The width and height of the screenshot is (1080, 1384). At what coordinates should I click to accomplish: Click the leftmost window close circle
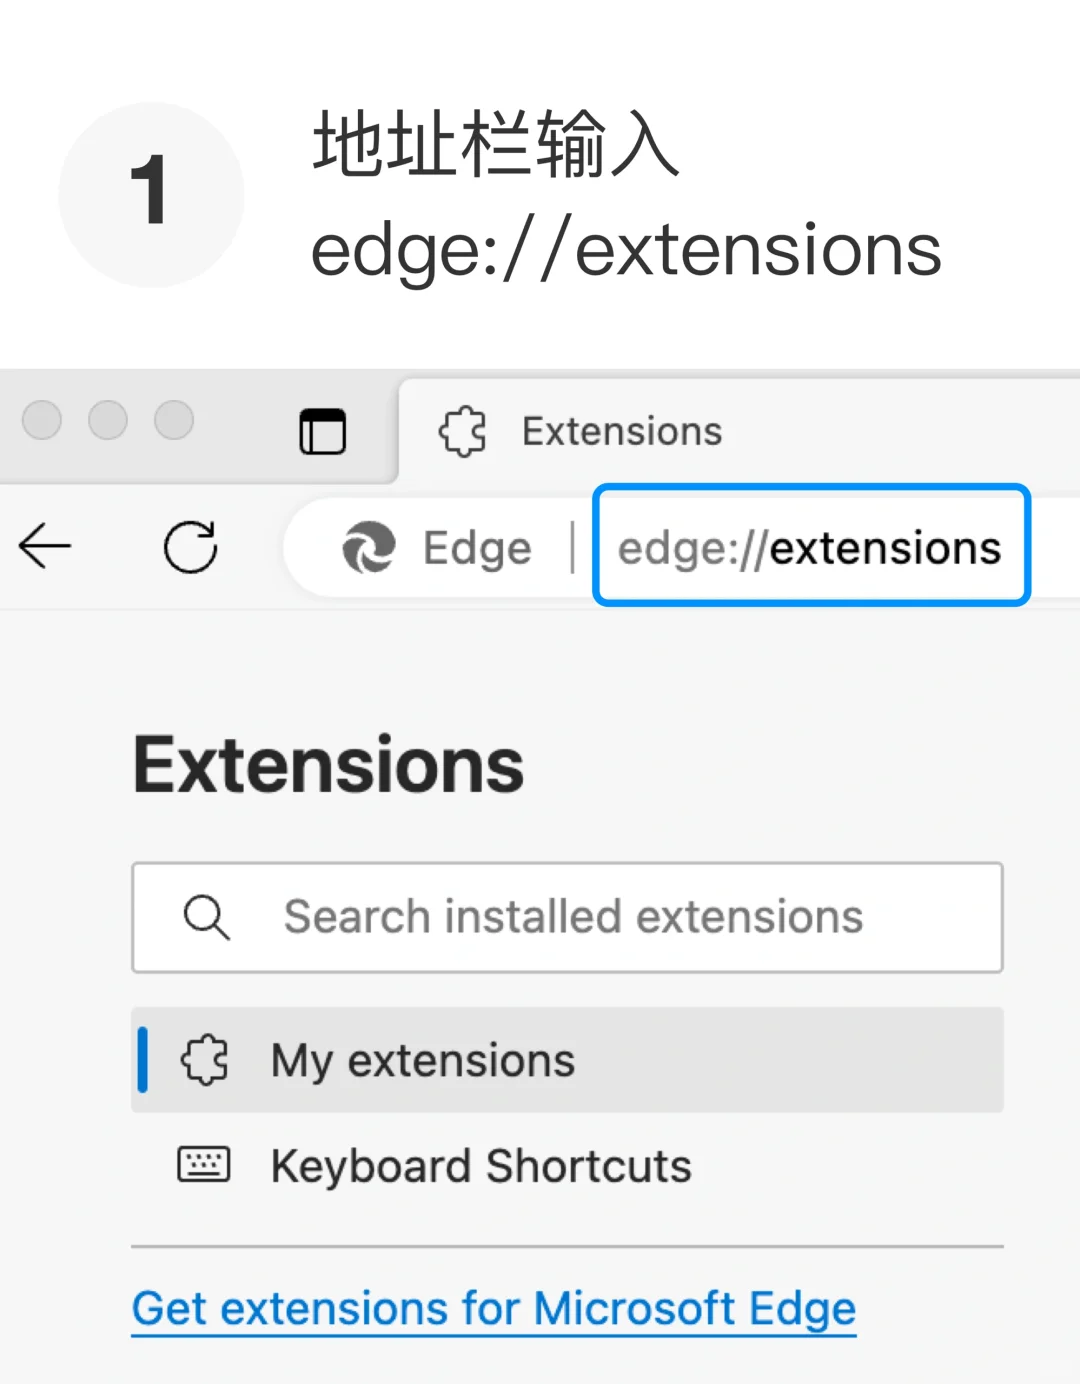point(42,420)
